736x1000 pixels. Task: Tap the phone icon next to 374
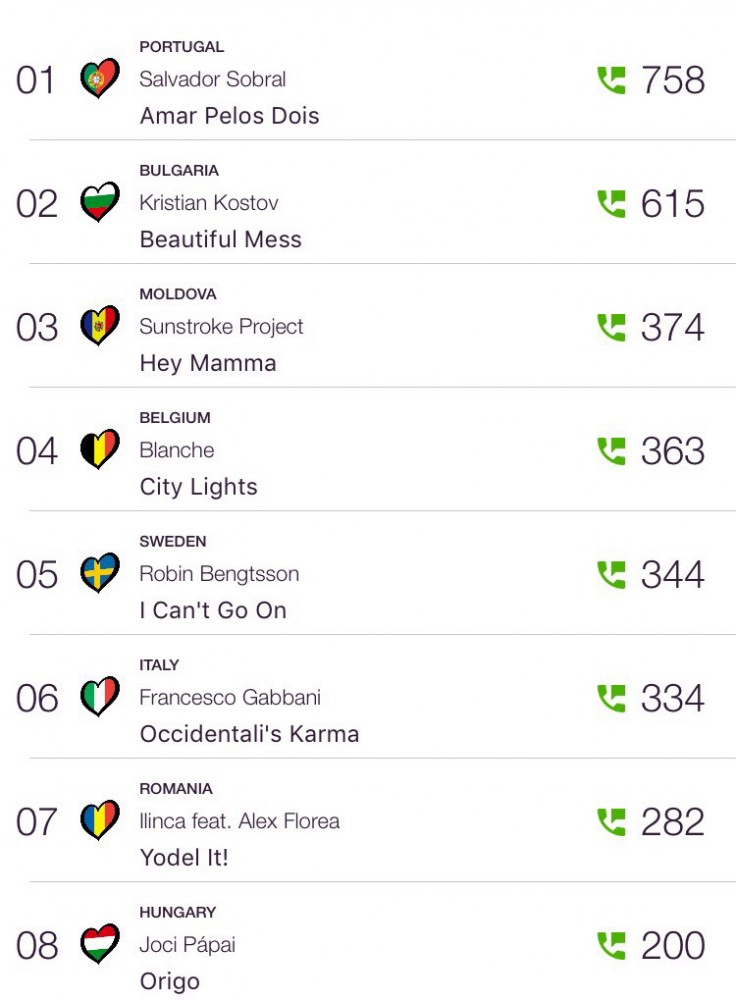pos(611,327)
